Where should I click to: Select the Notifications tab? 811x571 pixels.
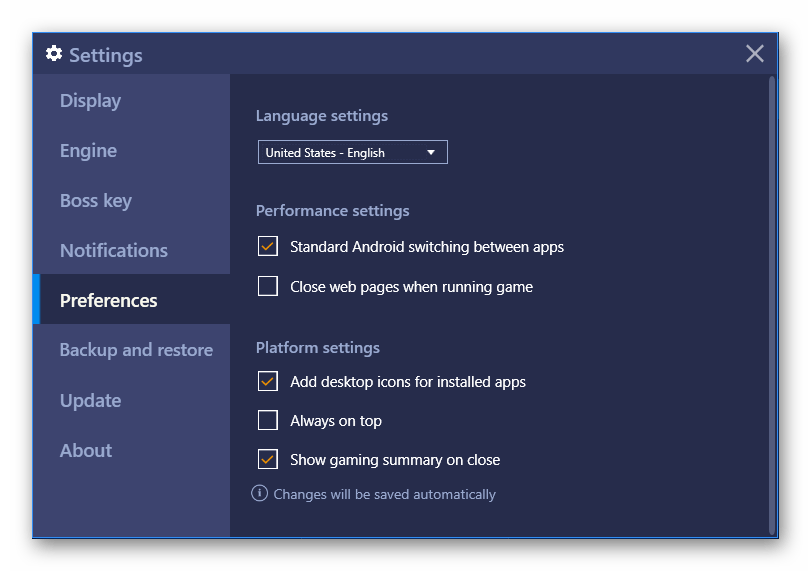coord(113,251)
